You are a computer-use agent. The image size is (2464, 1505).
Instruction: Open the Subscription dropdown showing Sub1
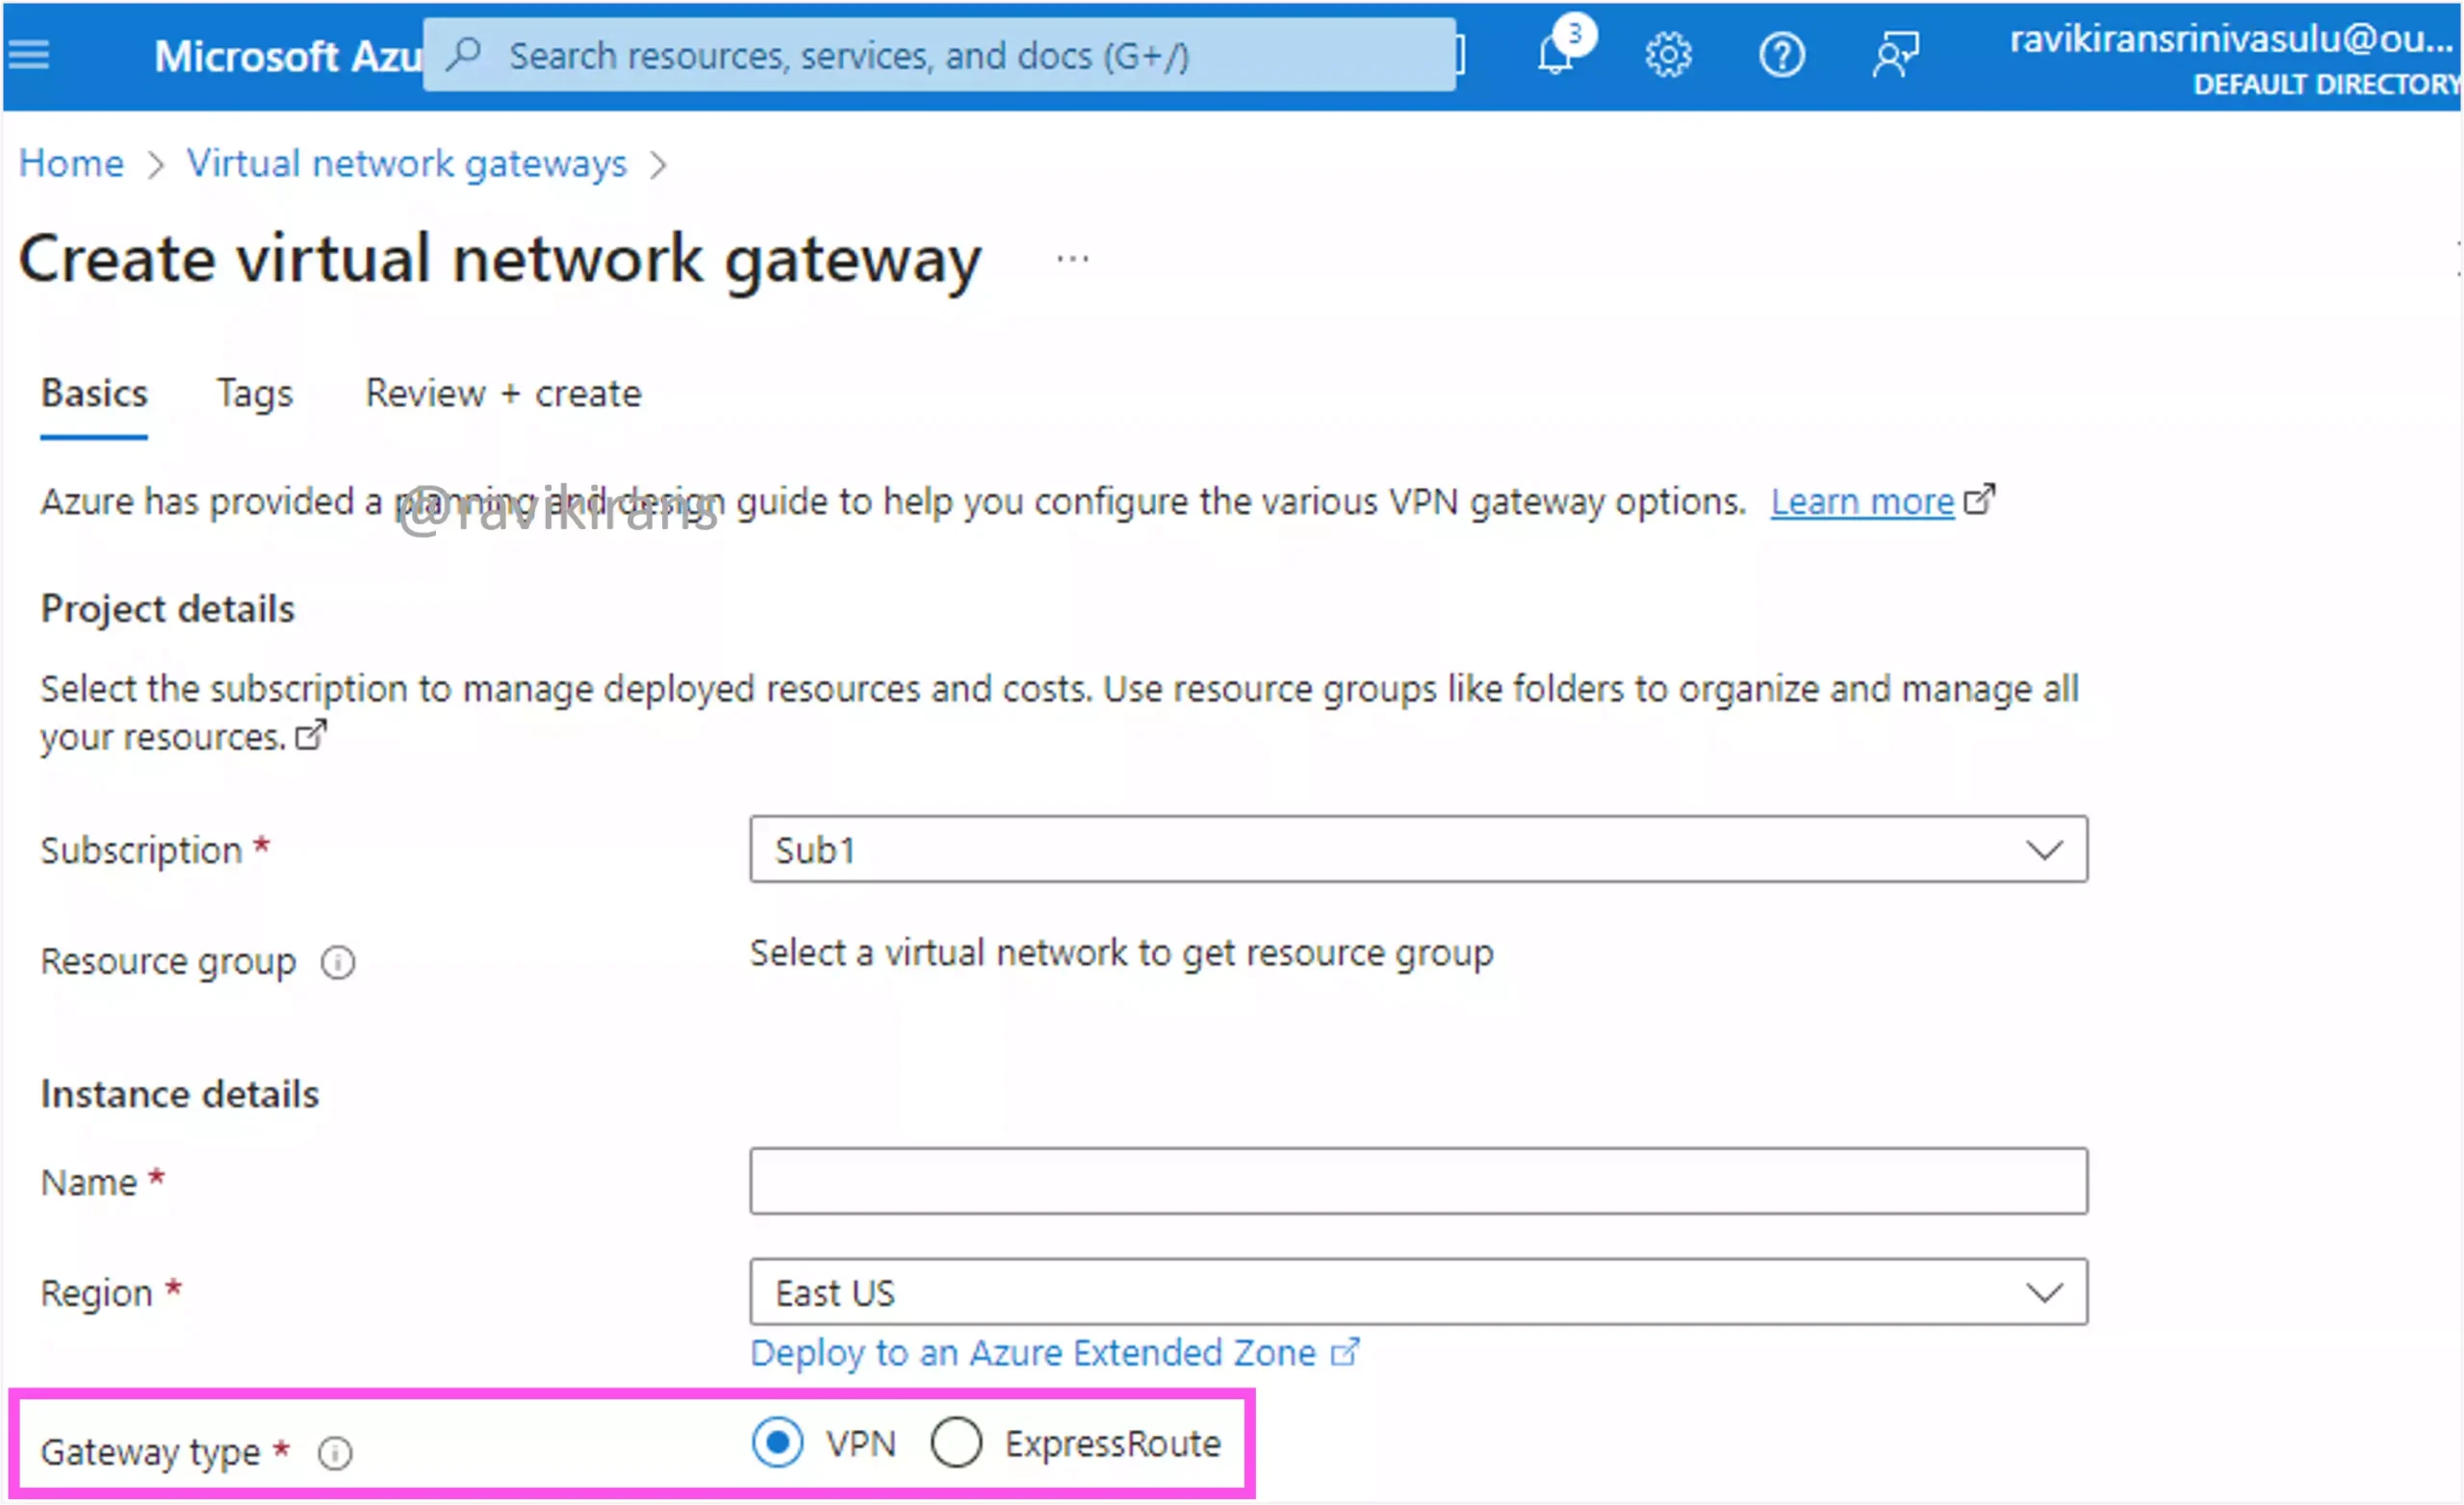tap(1418, 849)
